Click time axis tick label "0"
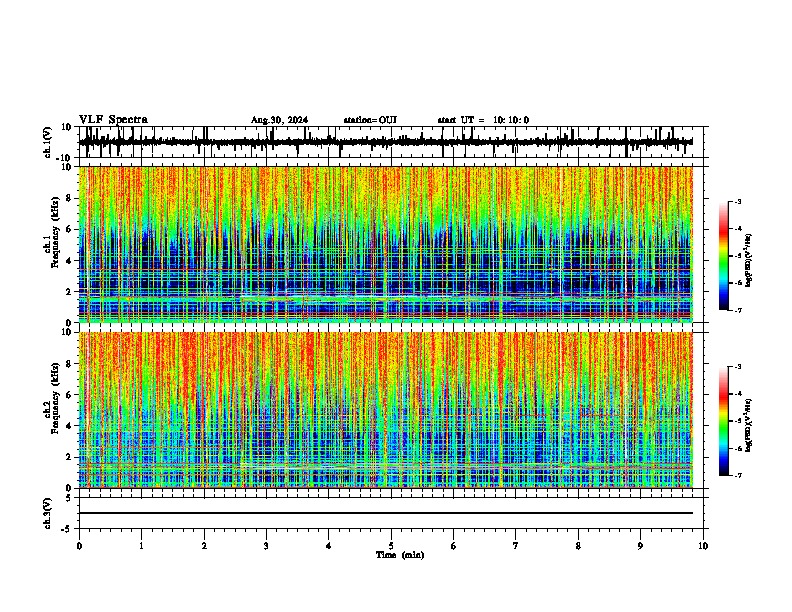The height and width of the screenshot is (612, 792). [x=79, y=546]
